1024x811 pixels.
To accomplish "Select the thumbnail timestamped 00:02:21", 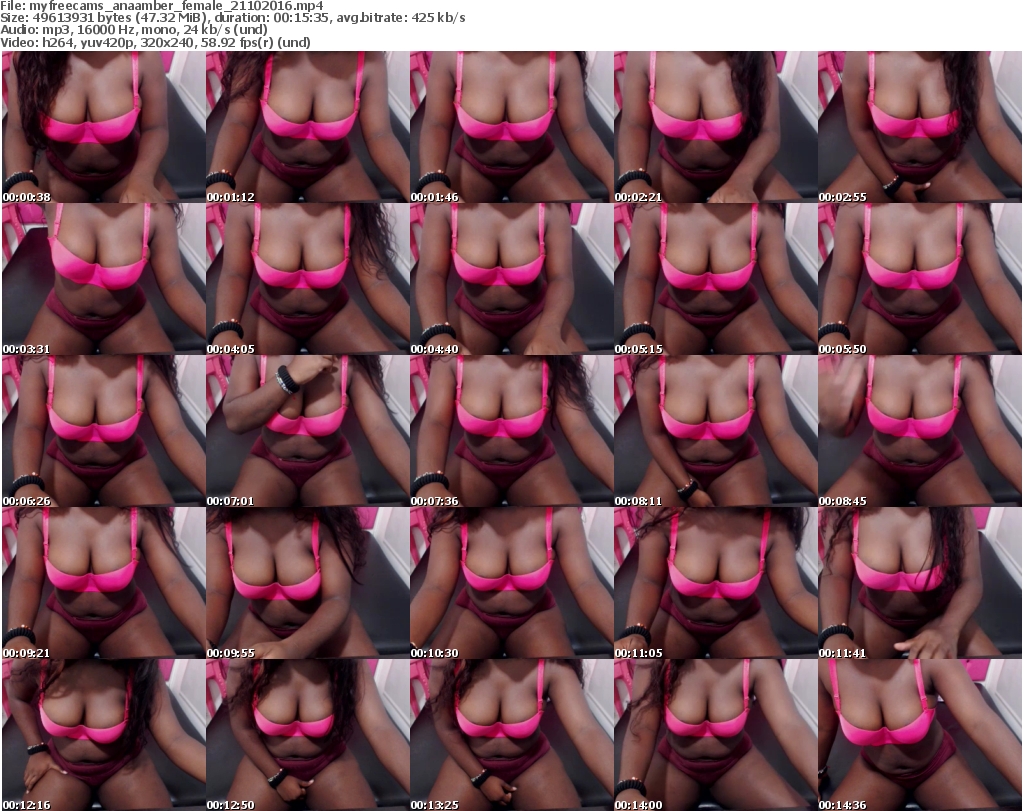I will point(715,127).
